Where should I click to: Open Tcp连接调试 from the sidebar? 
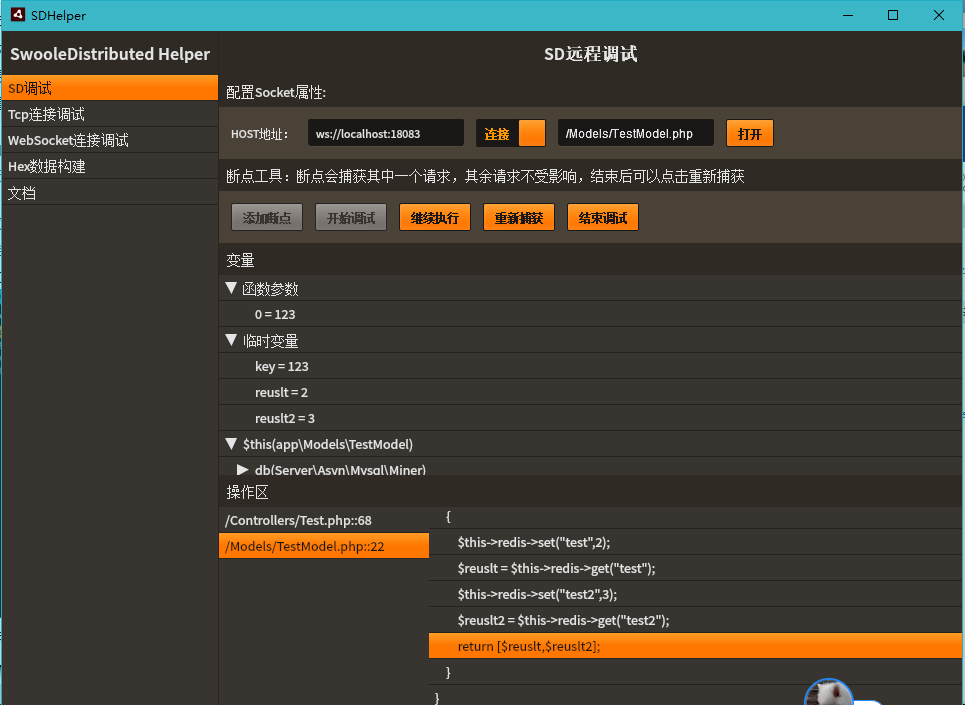(109, 115)
